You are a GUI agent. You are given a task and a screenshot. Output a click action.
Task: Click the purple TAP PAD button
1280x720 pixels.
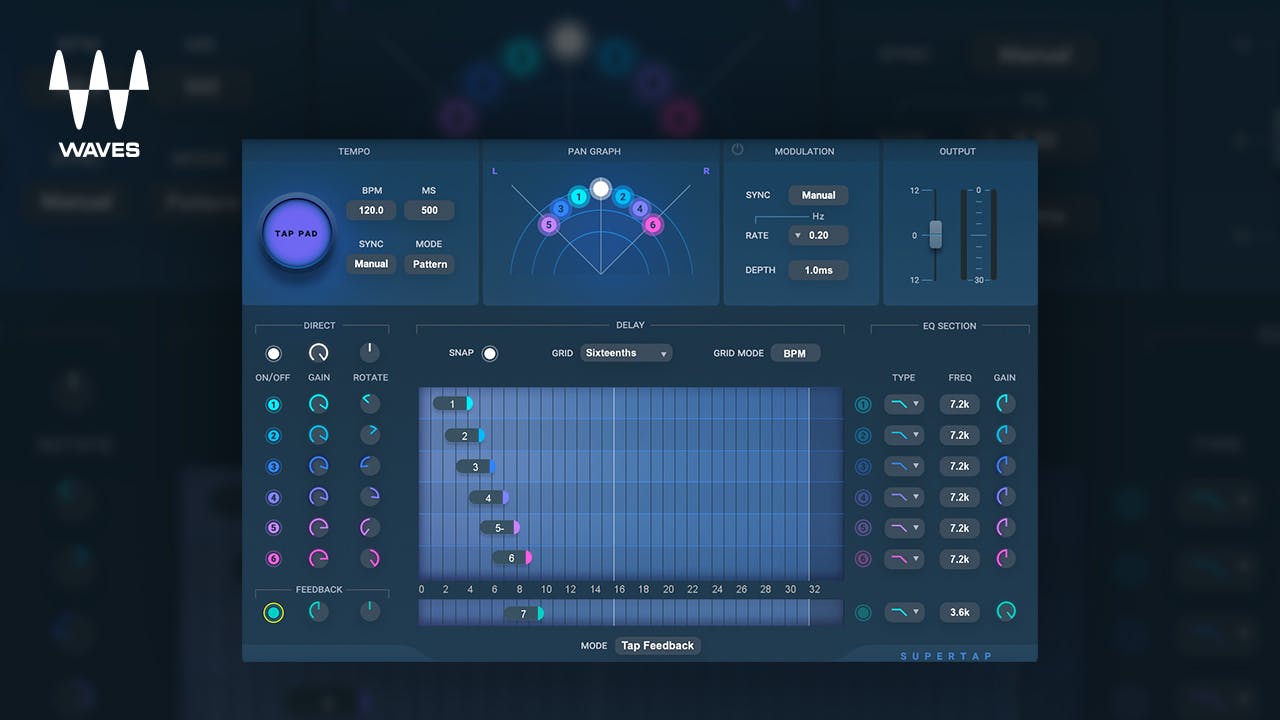[296, 233]
